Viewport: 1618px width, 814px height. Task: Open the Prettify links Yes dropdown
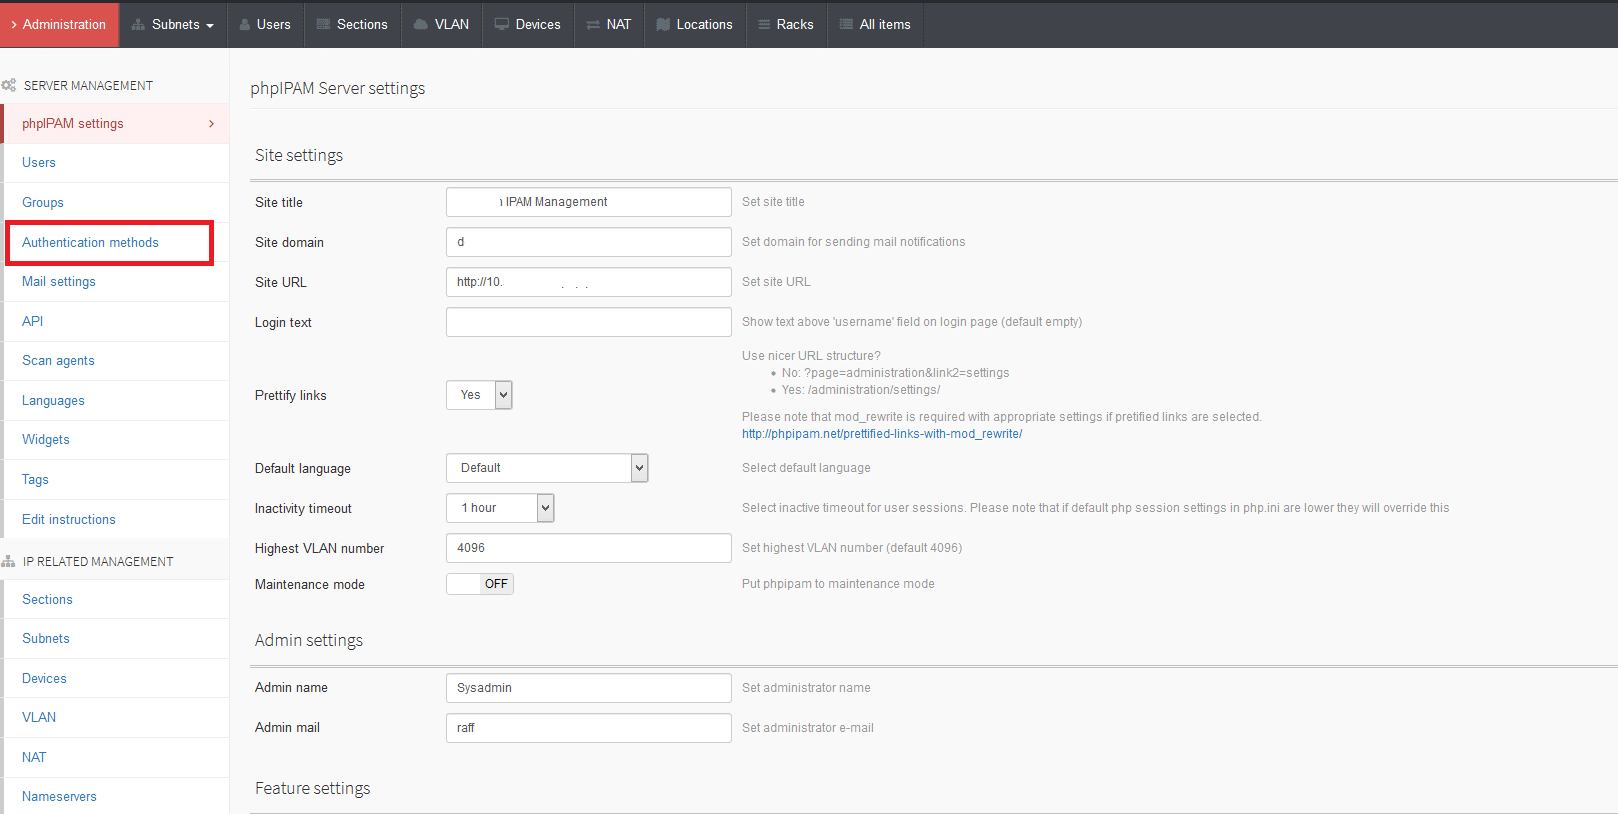tap(479, 395)
